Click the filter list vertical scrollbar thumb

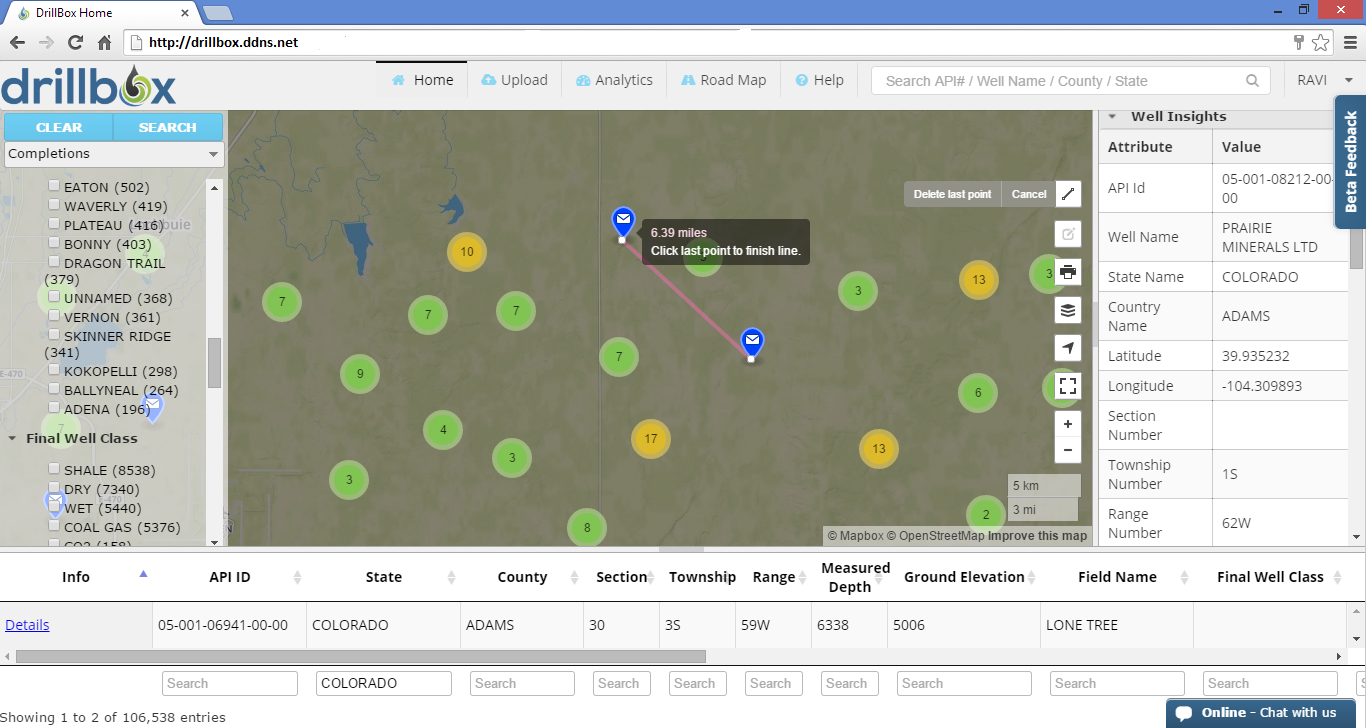tap(214, 363)
